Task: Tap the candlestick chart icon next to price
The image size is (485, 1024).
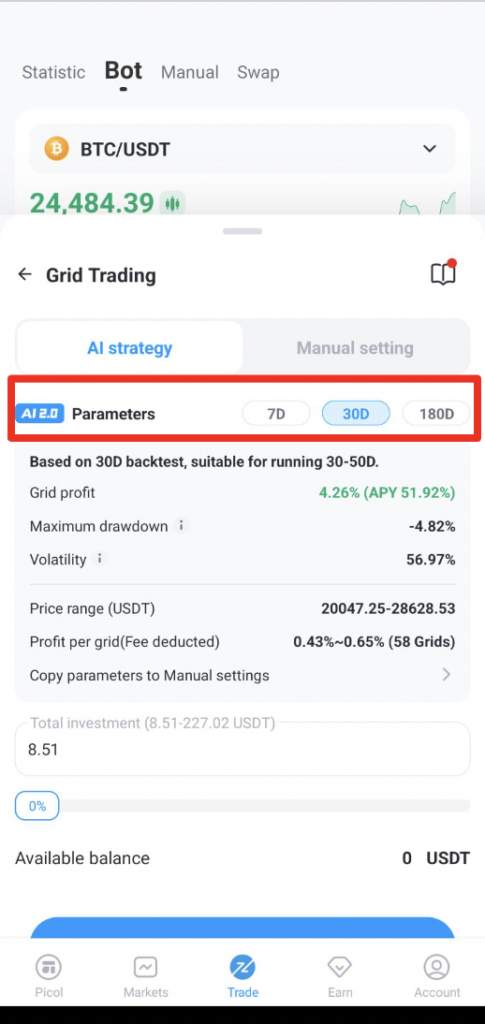Action: [x=172, y=204]
